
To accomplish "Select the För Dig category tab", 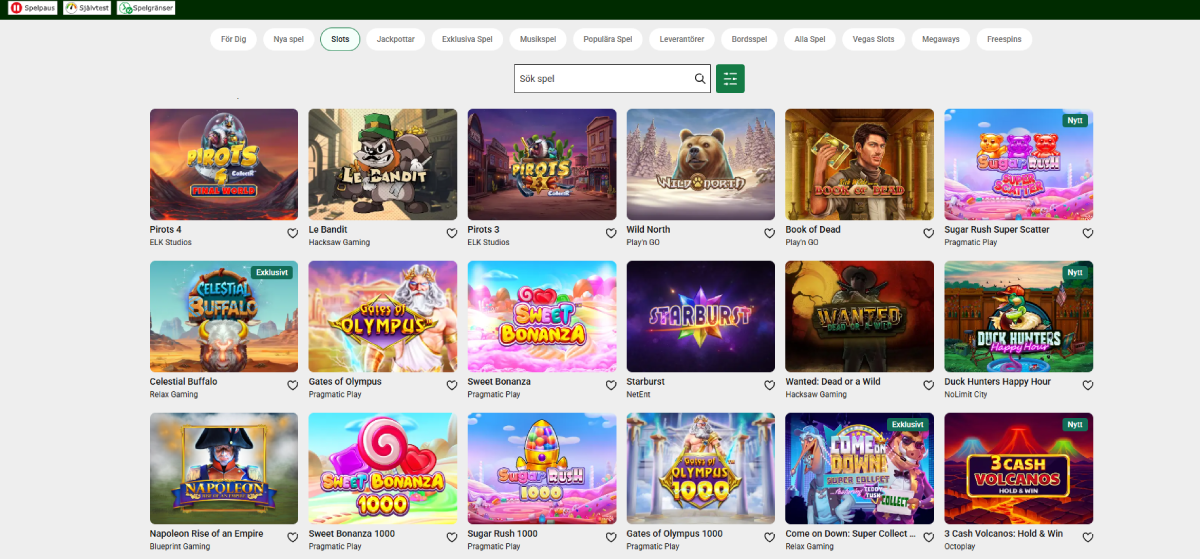I will [233, 39].
